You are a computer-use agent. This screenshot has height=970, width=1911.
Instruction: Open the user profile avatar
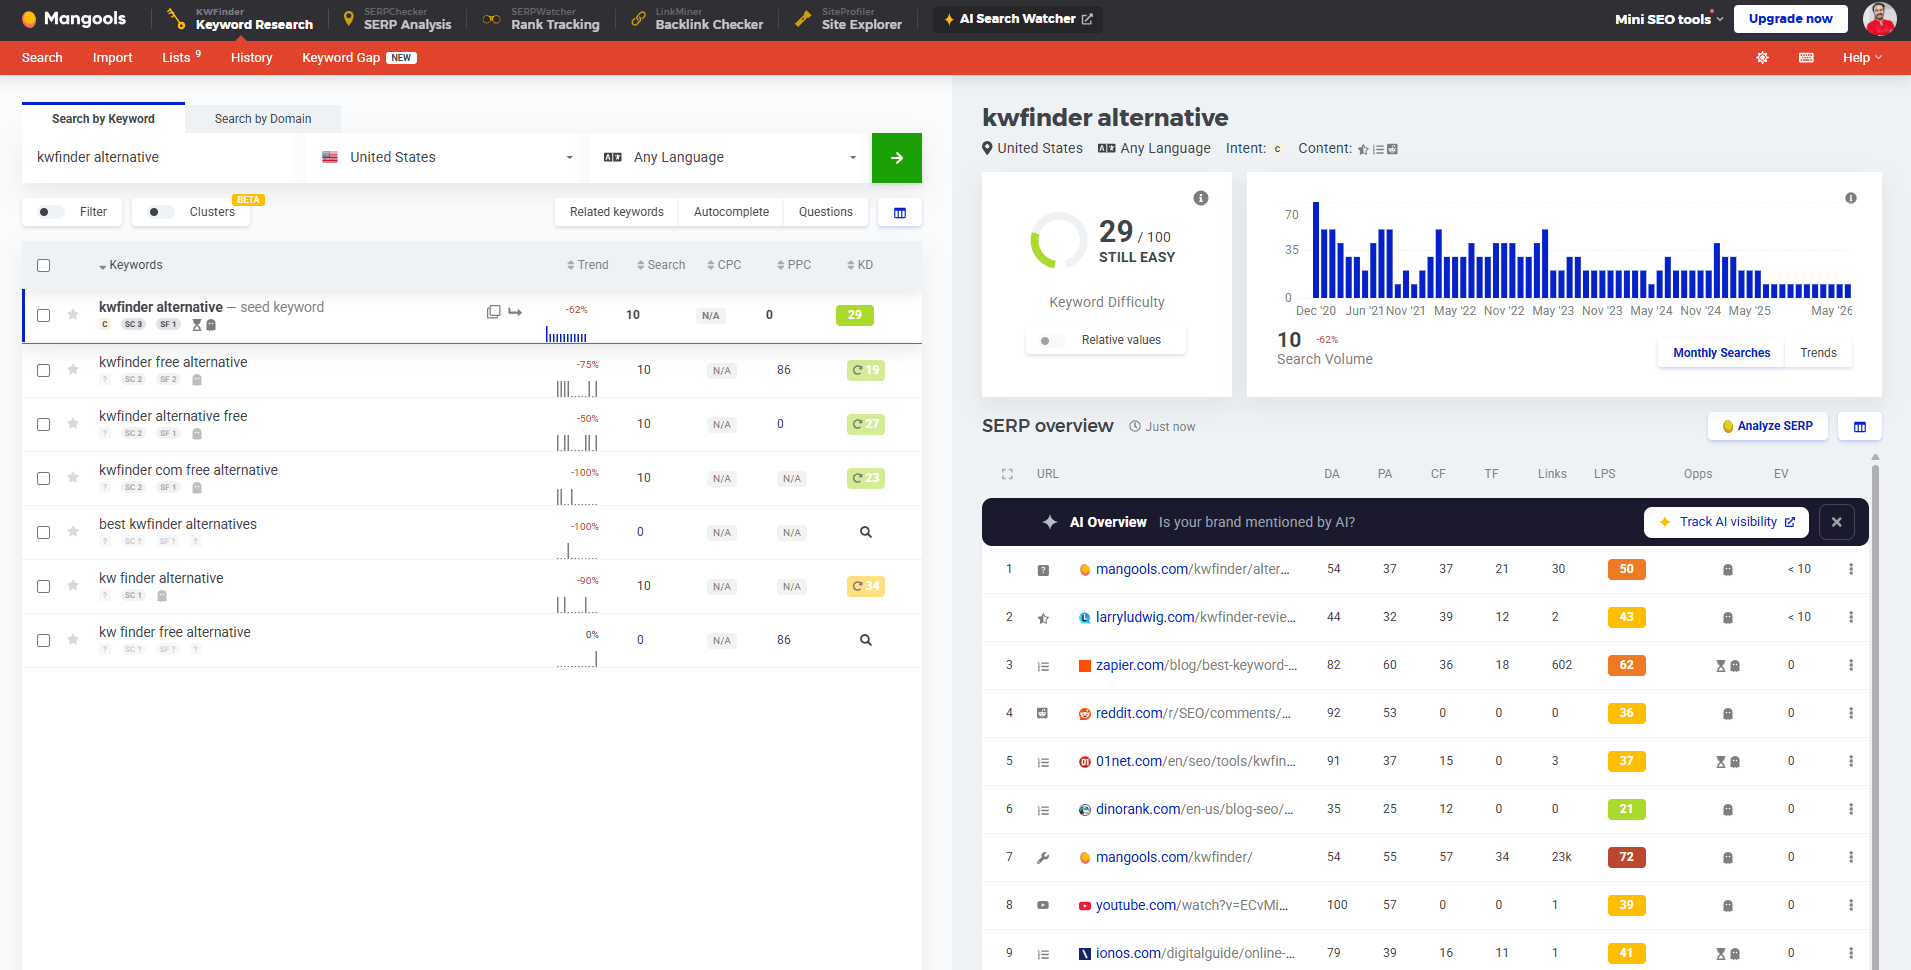[1880, 19]
